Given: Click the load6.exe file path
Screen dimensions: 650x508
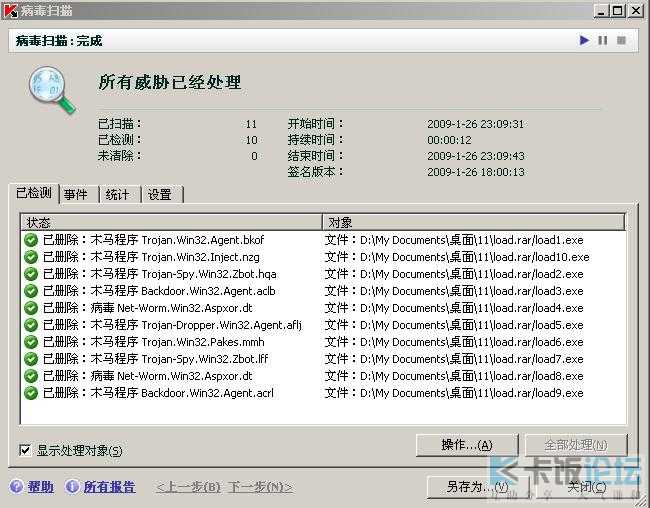Looking at the screenshot, I should tap(454, 342).
